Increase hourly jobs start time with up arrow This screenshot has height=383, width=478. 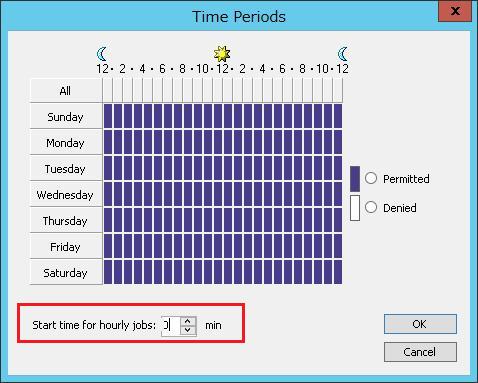(x=188, y=321)
